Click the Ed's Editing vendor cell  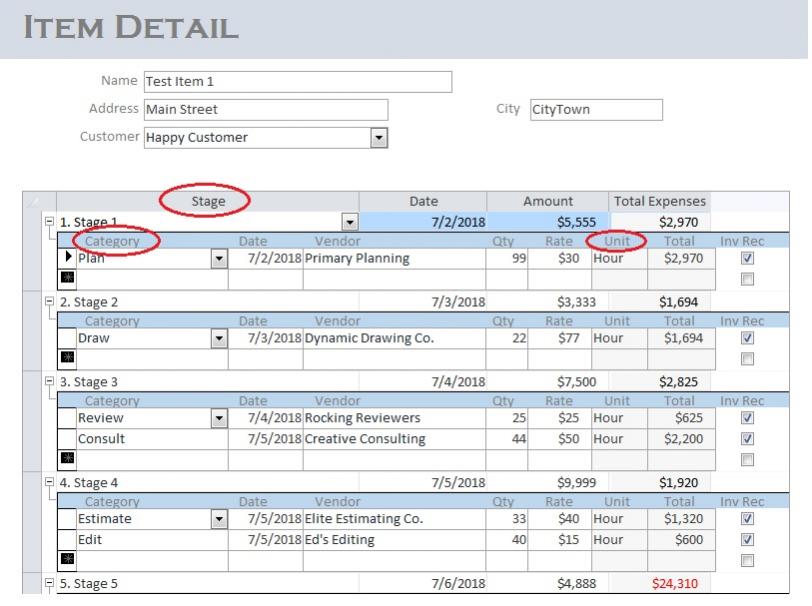click(x=394, y=540)
